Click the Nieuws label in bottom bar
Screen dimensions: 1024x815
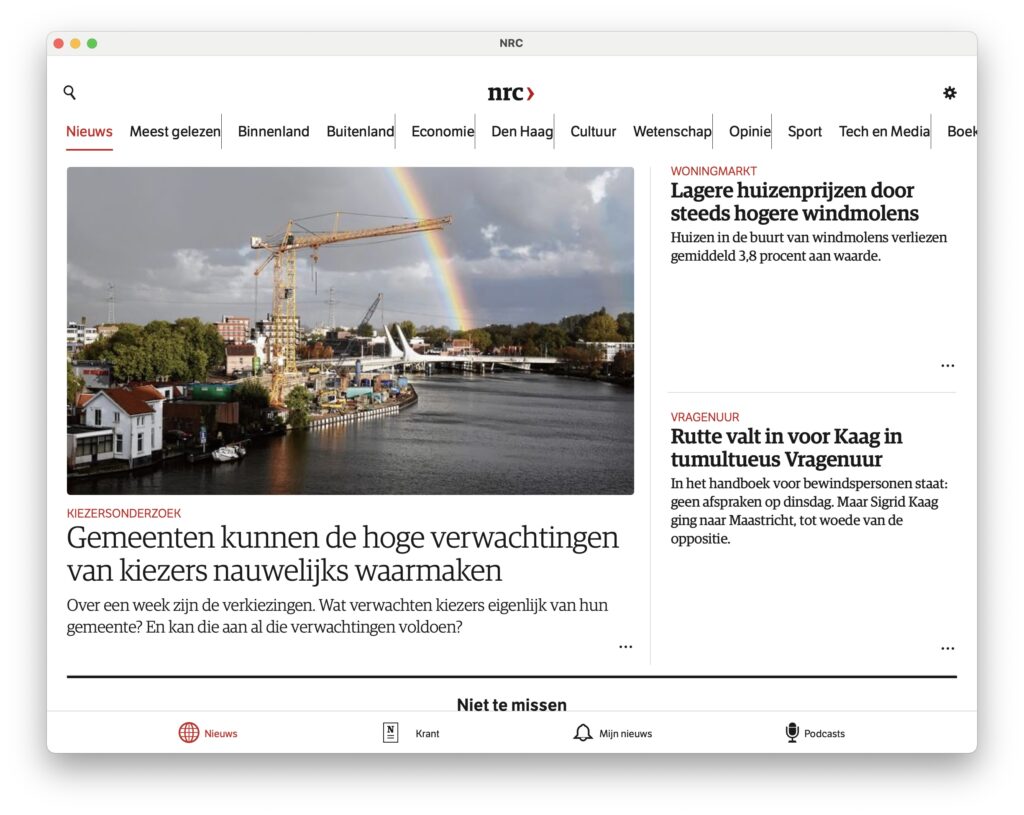221,733
